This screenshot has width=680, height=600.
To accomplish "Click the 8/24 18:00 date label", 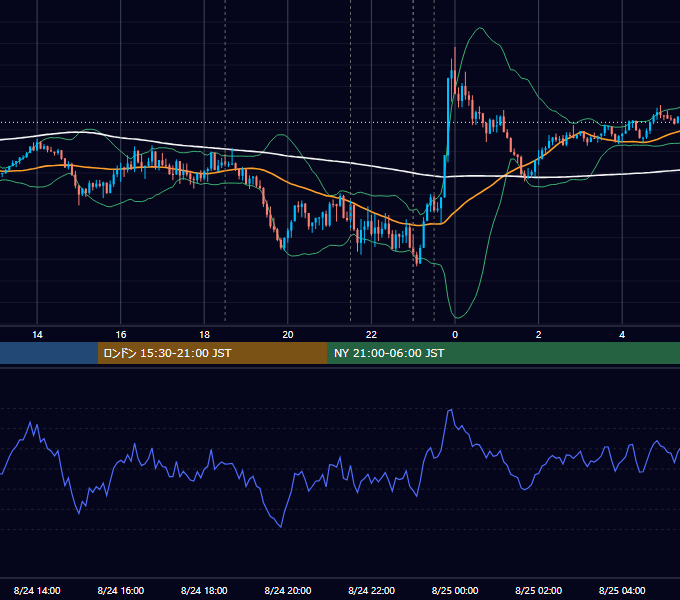I will [x=204, y=590].
